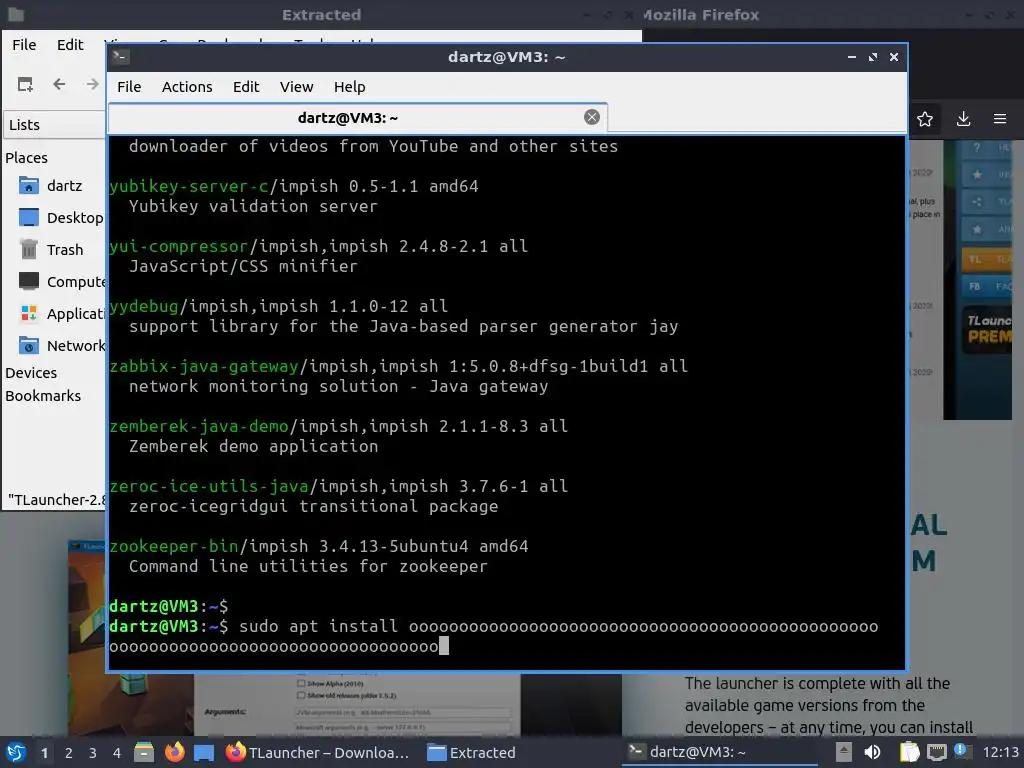Click the network status tray icon
This screenshot has width=1024, height=768.
tap(937, 752)
